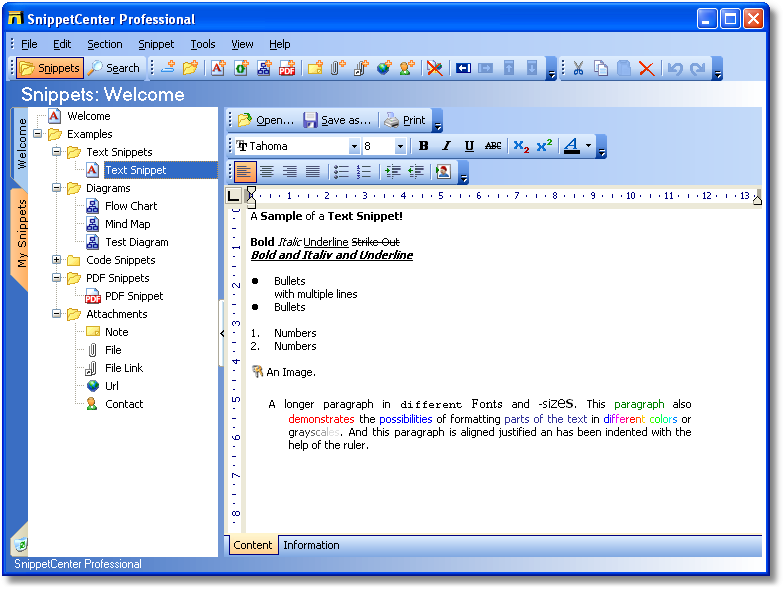Screen dimensions: 784x590
Task: Open the Snippet menu
Action: [x=156, y=44]
